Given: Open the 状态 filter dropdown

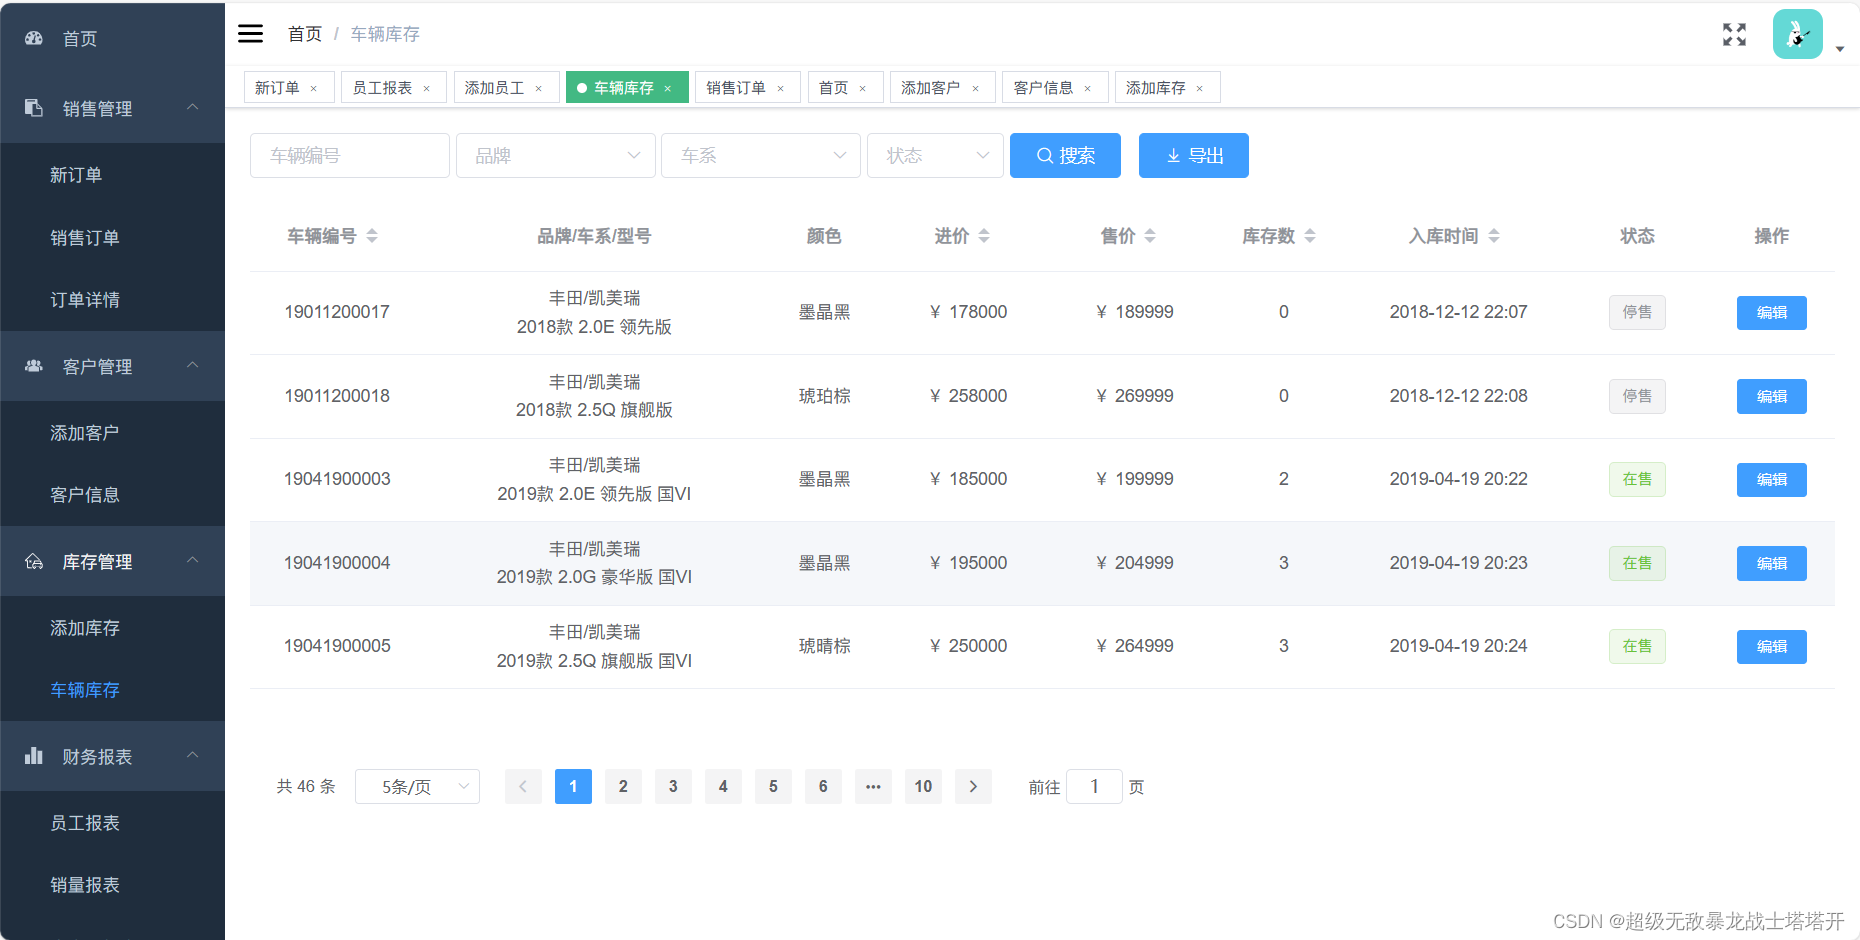Looking at the screenshot, I should point(935,155).
